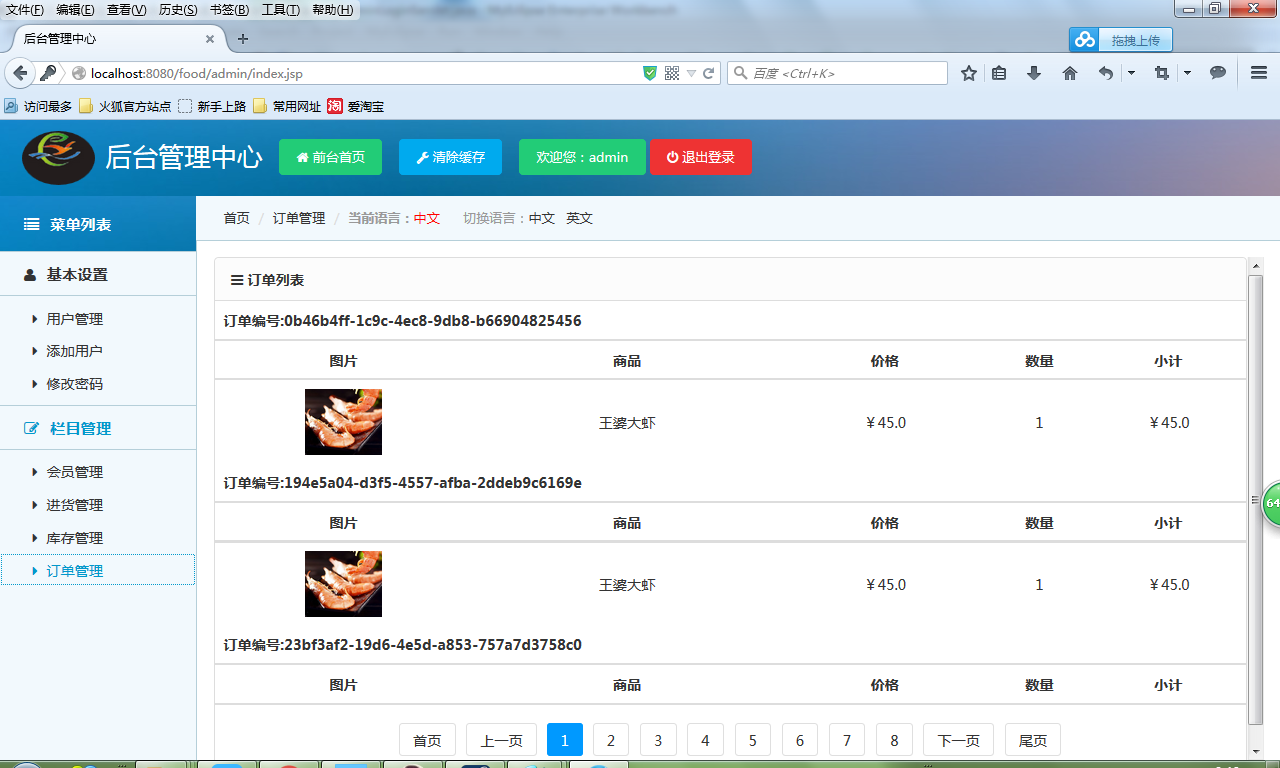Image resolution: width=1280 pixels, height=768 pixels.
Task: Switch language to 中文 option
Action: click(541, 218)
